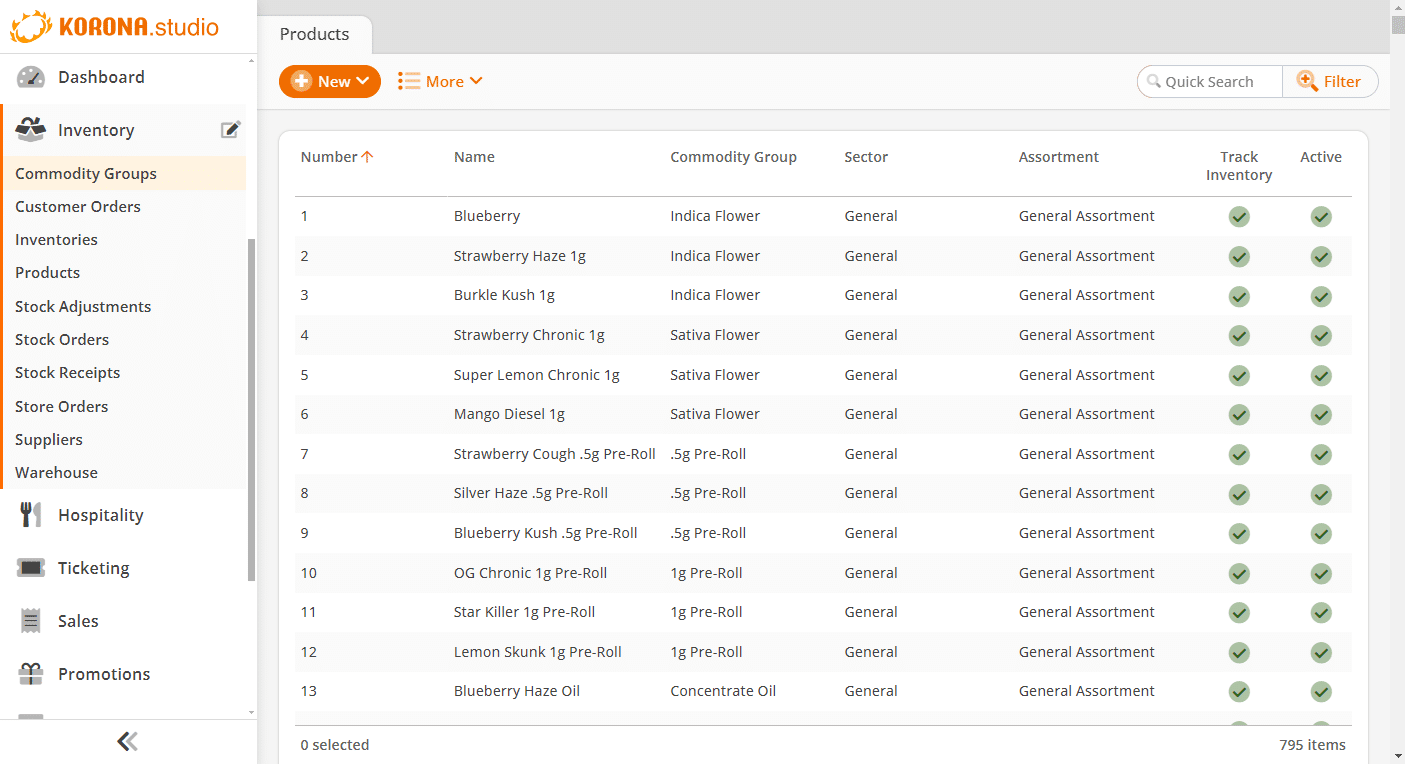Open Inventories in the sidebar
This screenshot has height=764, width=1405.
tap(56, 239)
